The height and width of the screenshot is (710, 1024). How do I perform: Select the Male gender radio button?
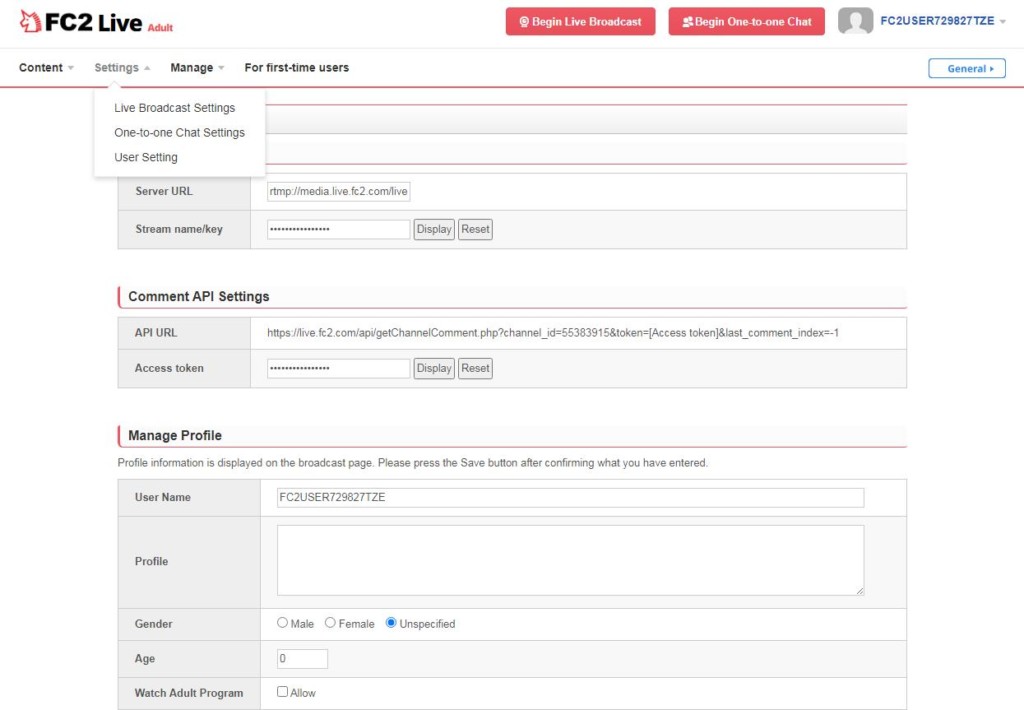tap(282, 622)
